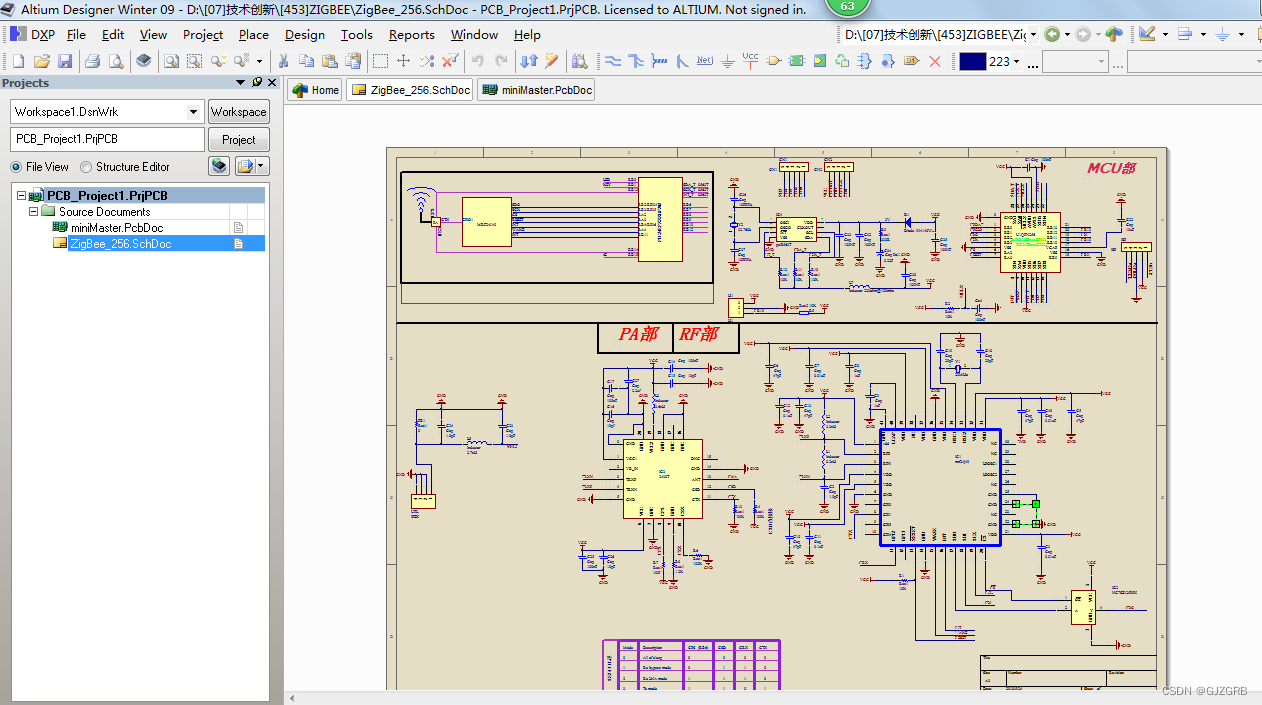Viewport: 1262px width, 705px height.
Task: Click the Workspace button
Action: (238, 111)
